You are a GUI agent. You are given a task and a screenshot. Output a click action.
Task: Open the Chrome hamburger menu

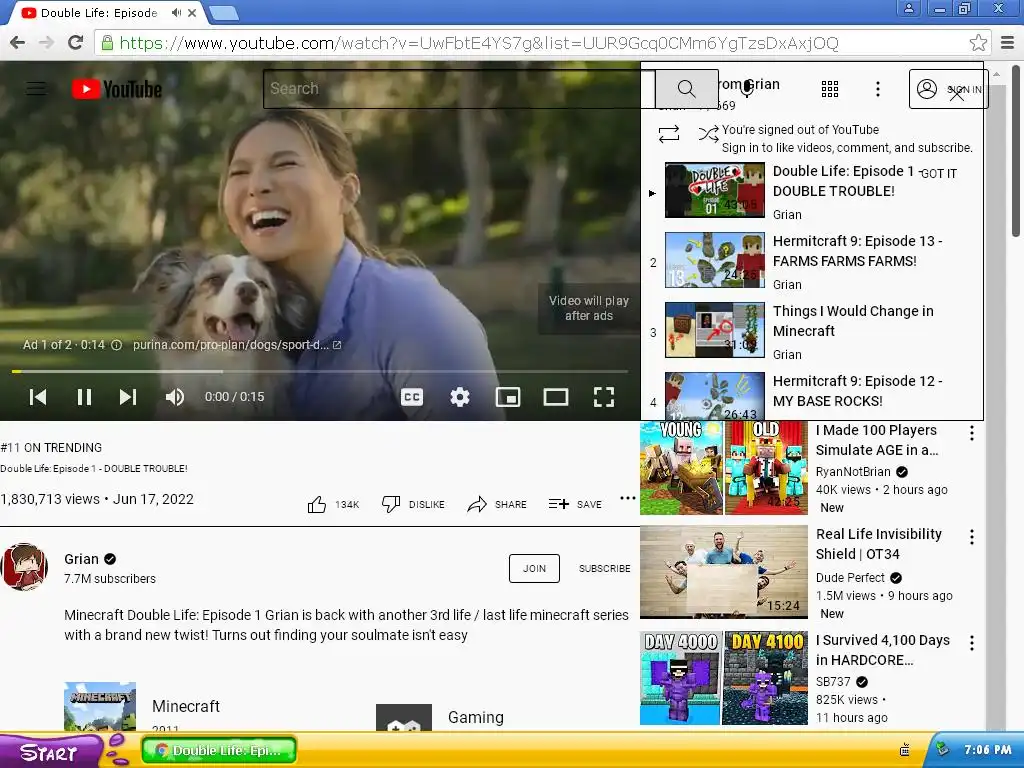point(1008,43)
